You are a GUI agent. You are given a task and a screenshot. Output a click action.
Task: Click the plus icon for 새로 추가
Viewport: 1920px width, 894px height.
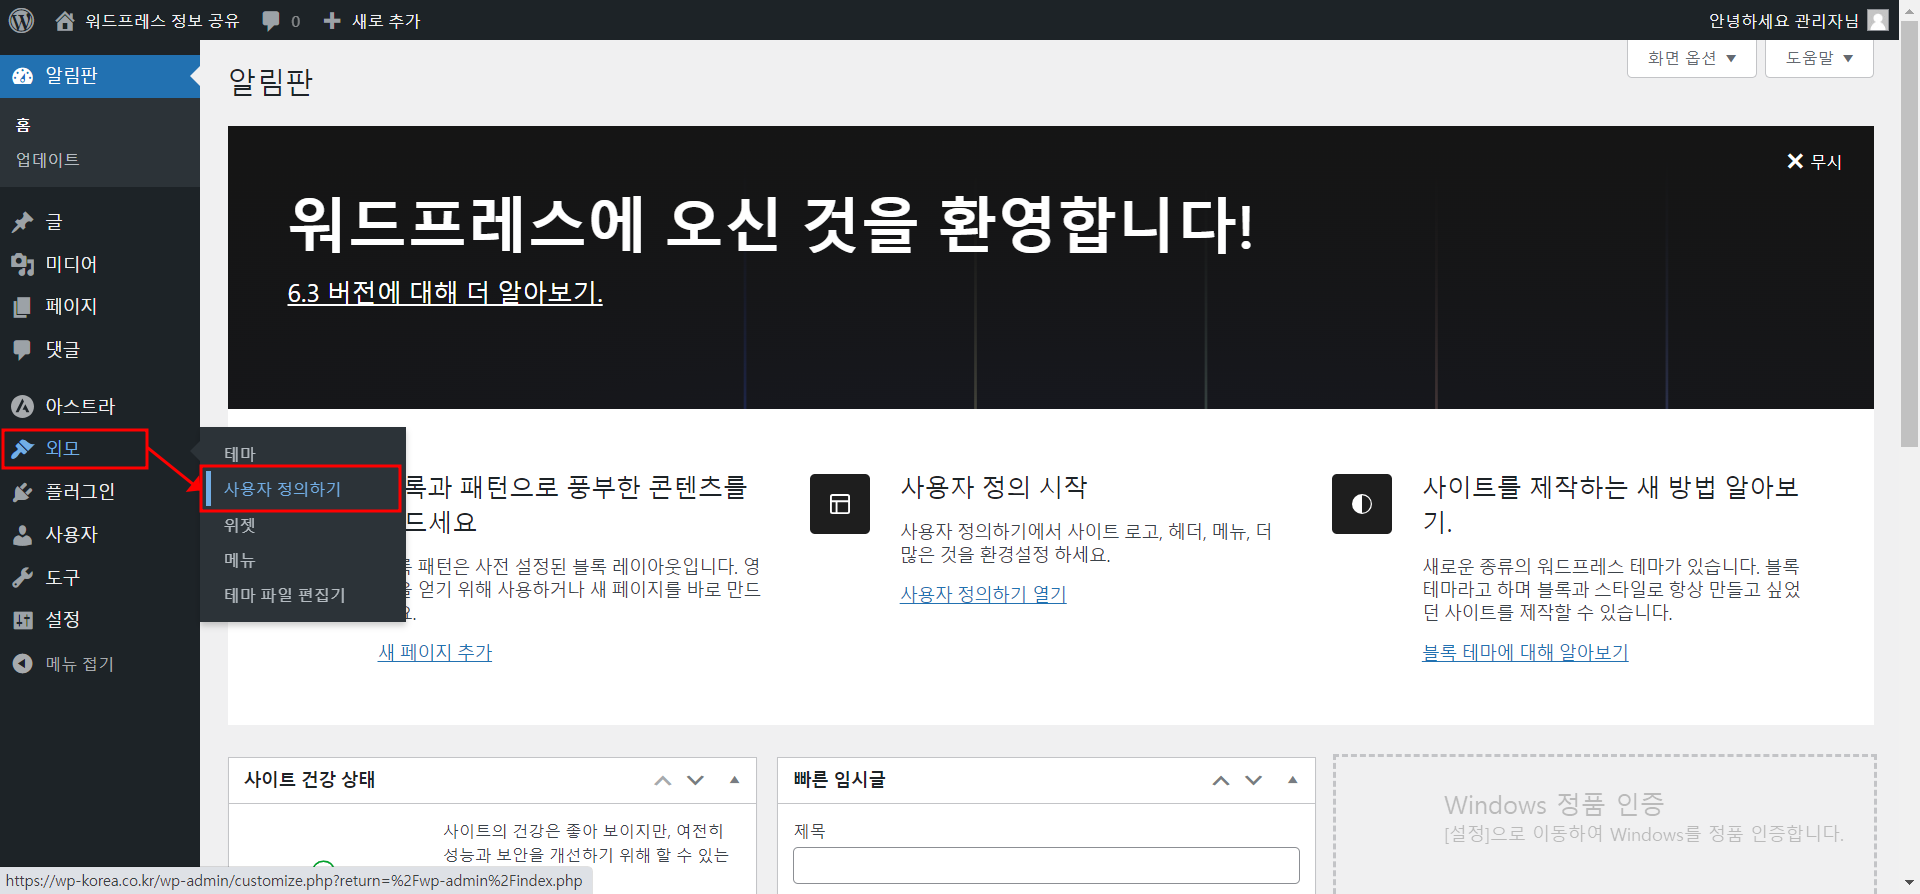332,20
